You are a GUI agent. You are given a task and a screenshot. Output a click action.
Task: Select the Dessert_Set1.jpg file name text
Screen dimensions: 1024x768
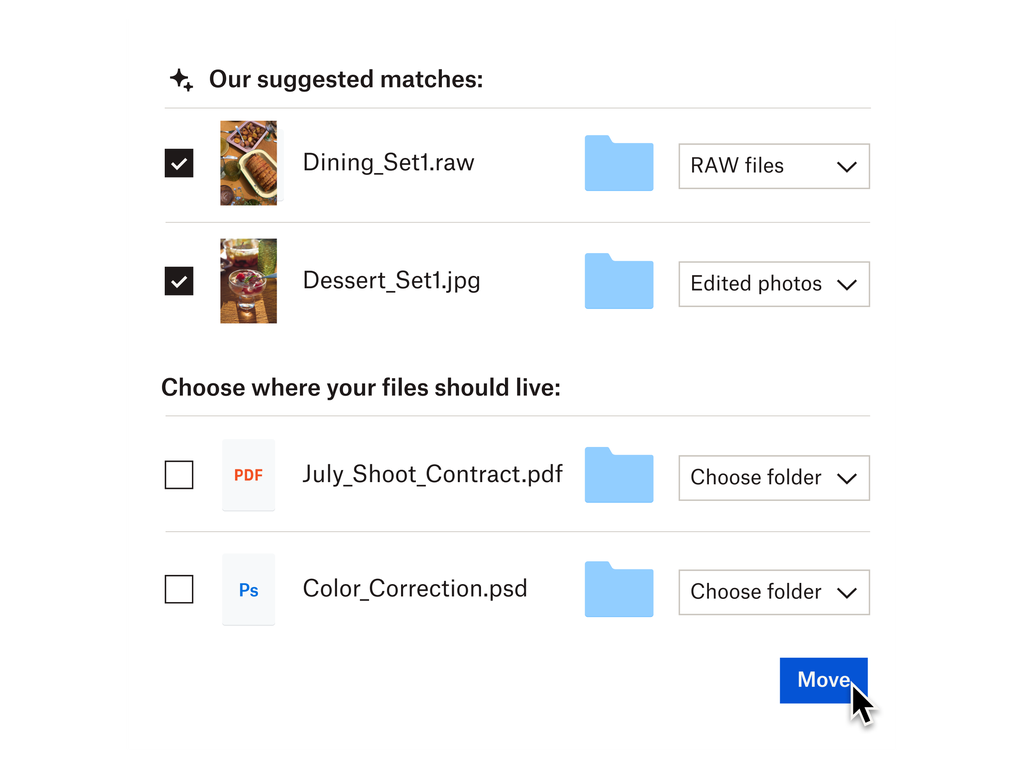pyautogui.click(x=391, y=281)
